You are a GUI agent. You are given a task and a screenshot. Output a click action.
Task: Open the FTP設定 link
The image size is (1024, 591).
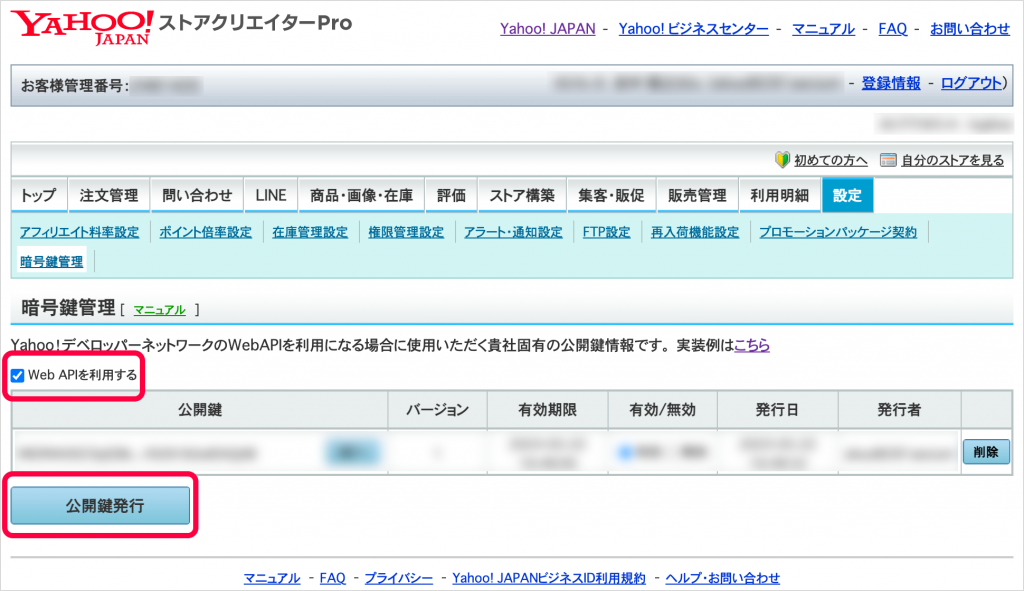pos(606,232)
